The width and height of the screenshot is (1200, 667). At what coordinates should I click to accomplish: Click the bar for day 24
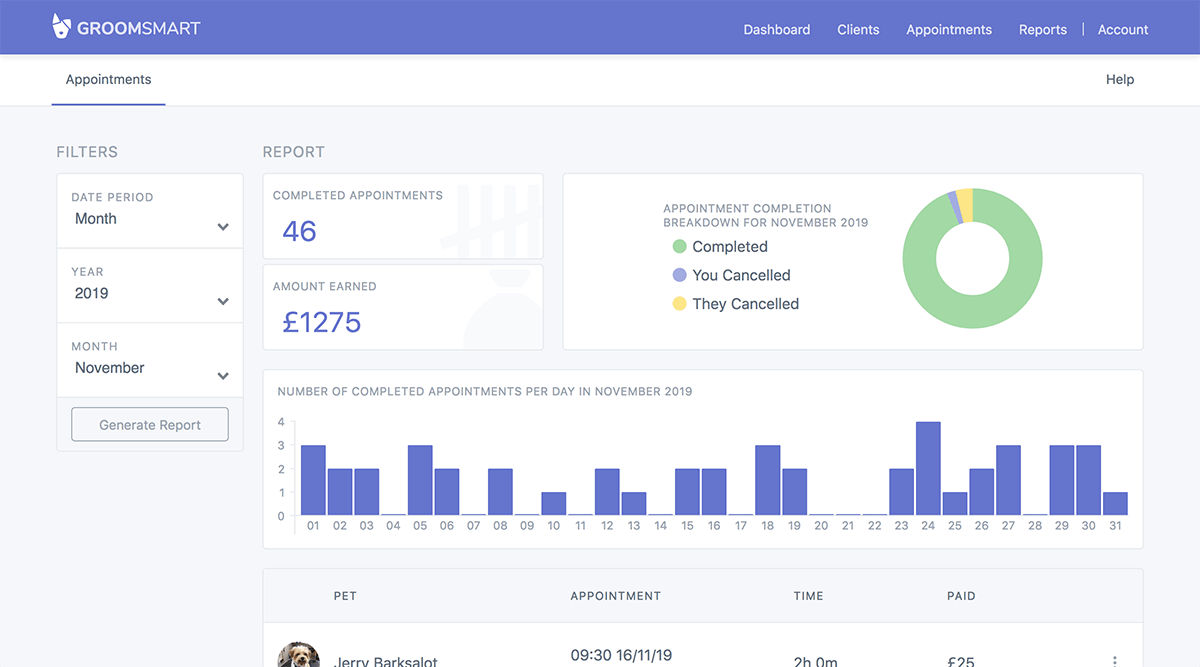[x=928, y=468]
